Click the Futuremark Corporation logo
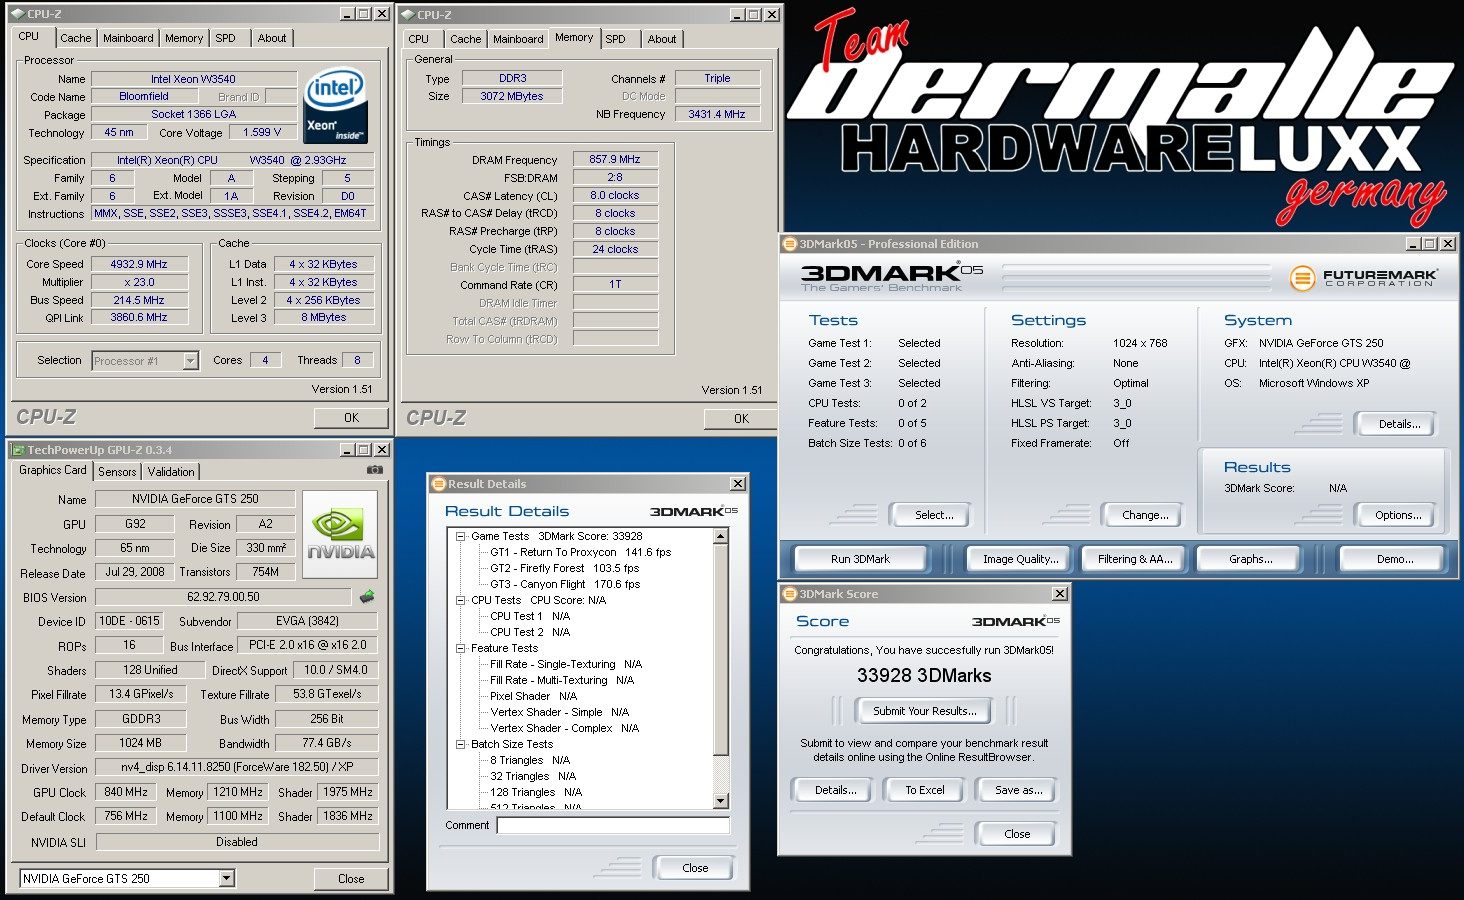 (1365, 277)
